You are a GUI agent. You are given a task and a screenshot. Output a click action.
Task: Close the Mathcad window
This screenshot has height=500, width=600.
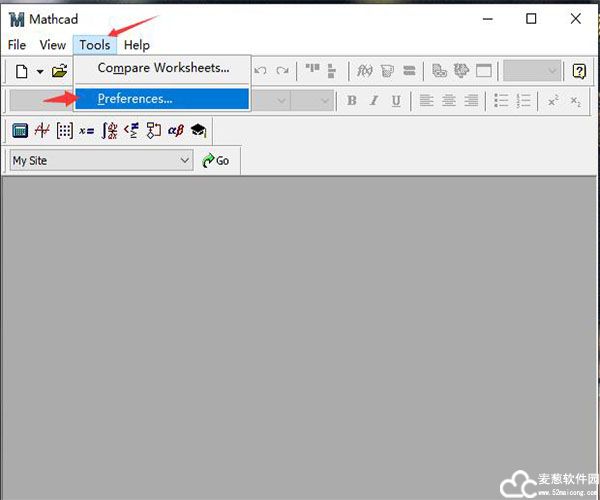pos(576,18)
